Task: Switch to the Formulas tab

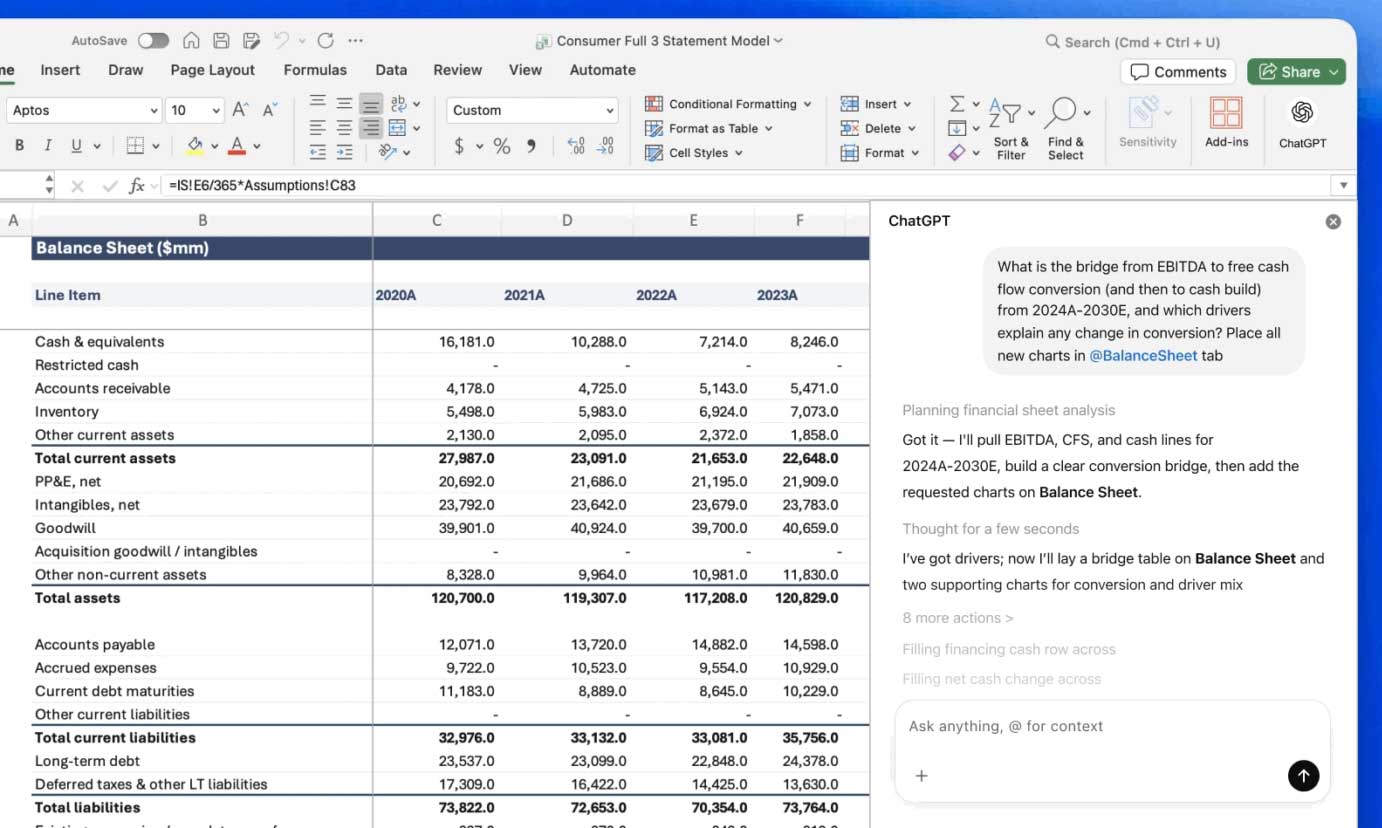Action: (315, 70)
